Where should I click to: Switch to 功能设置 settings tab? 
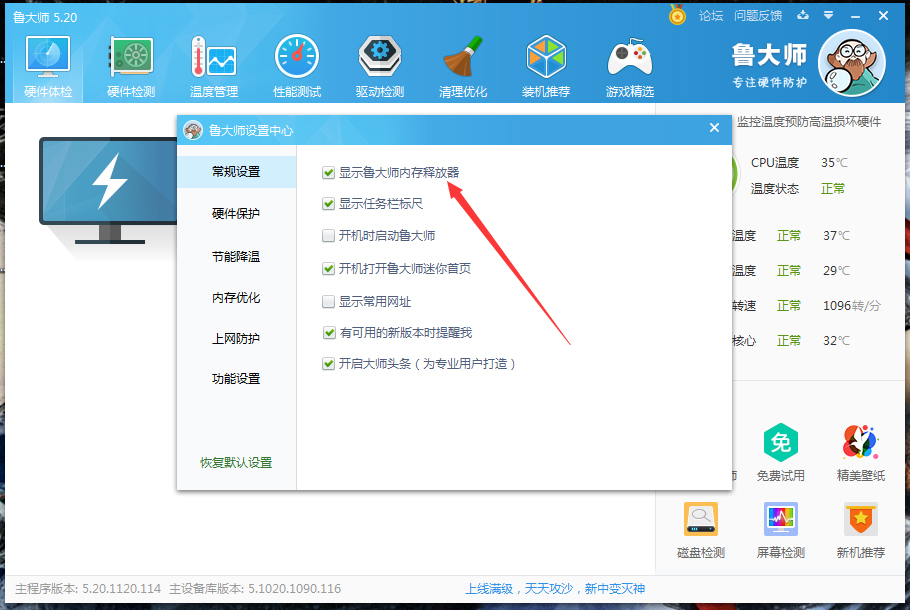(234, 378)
